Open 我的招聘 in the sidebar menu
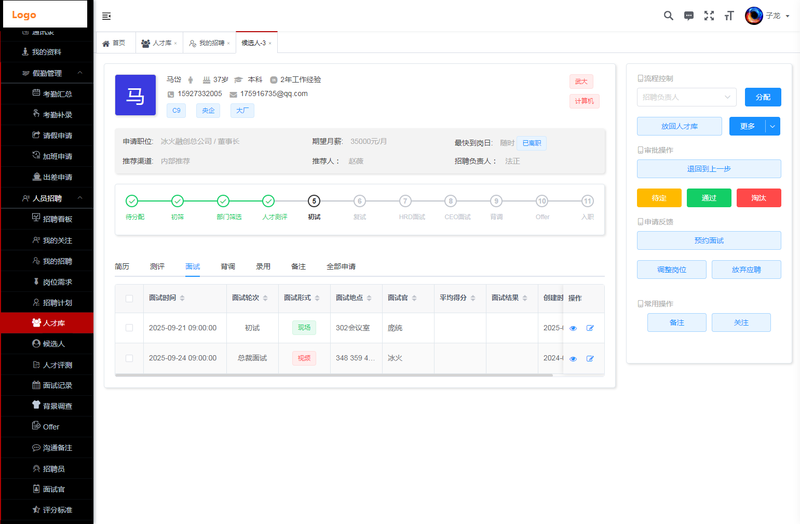The width and height of the screenshot is (800, 524). tap(47, 261)
